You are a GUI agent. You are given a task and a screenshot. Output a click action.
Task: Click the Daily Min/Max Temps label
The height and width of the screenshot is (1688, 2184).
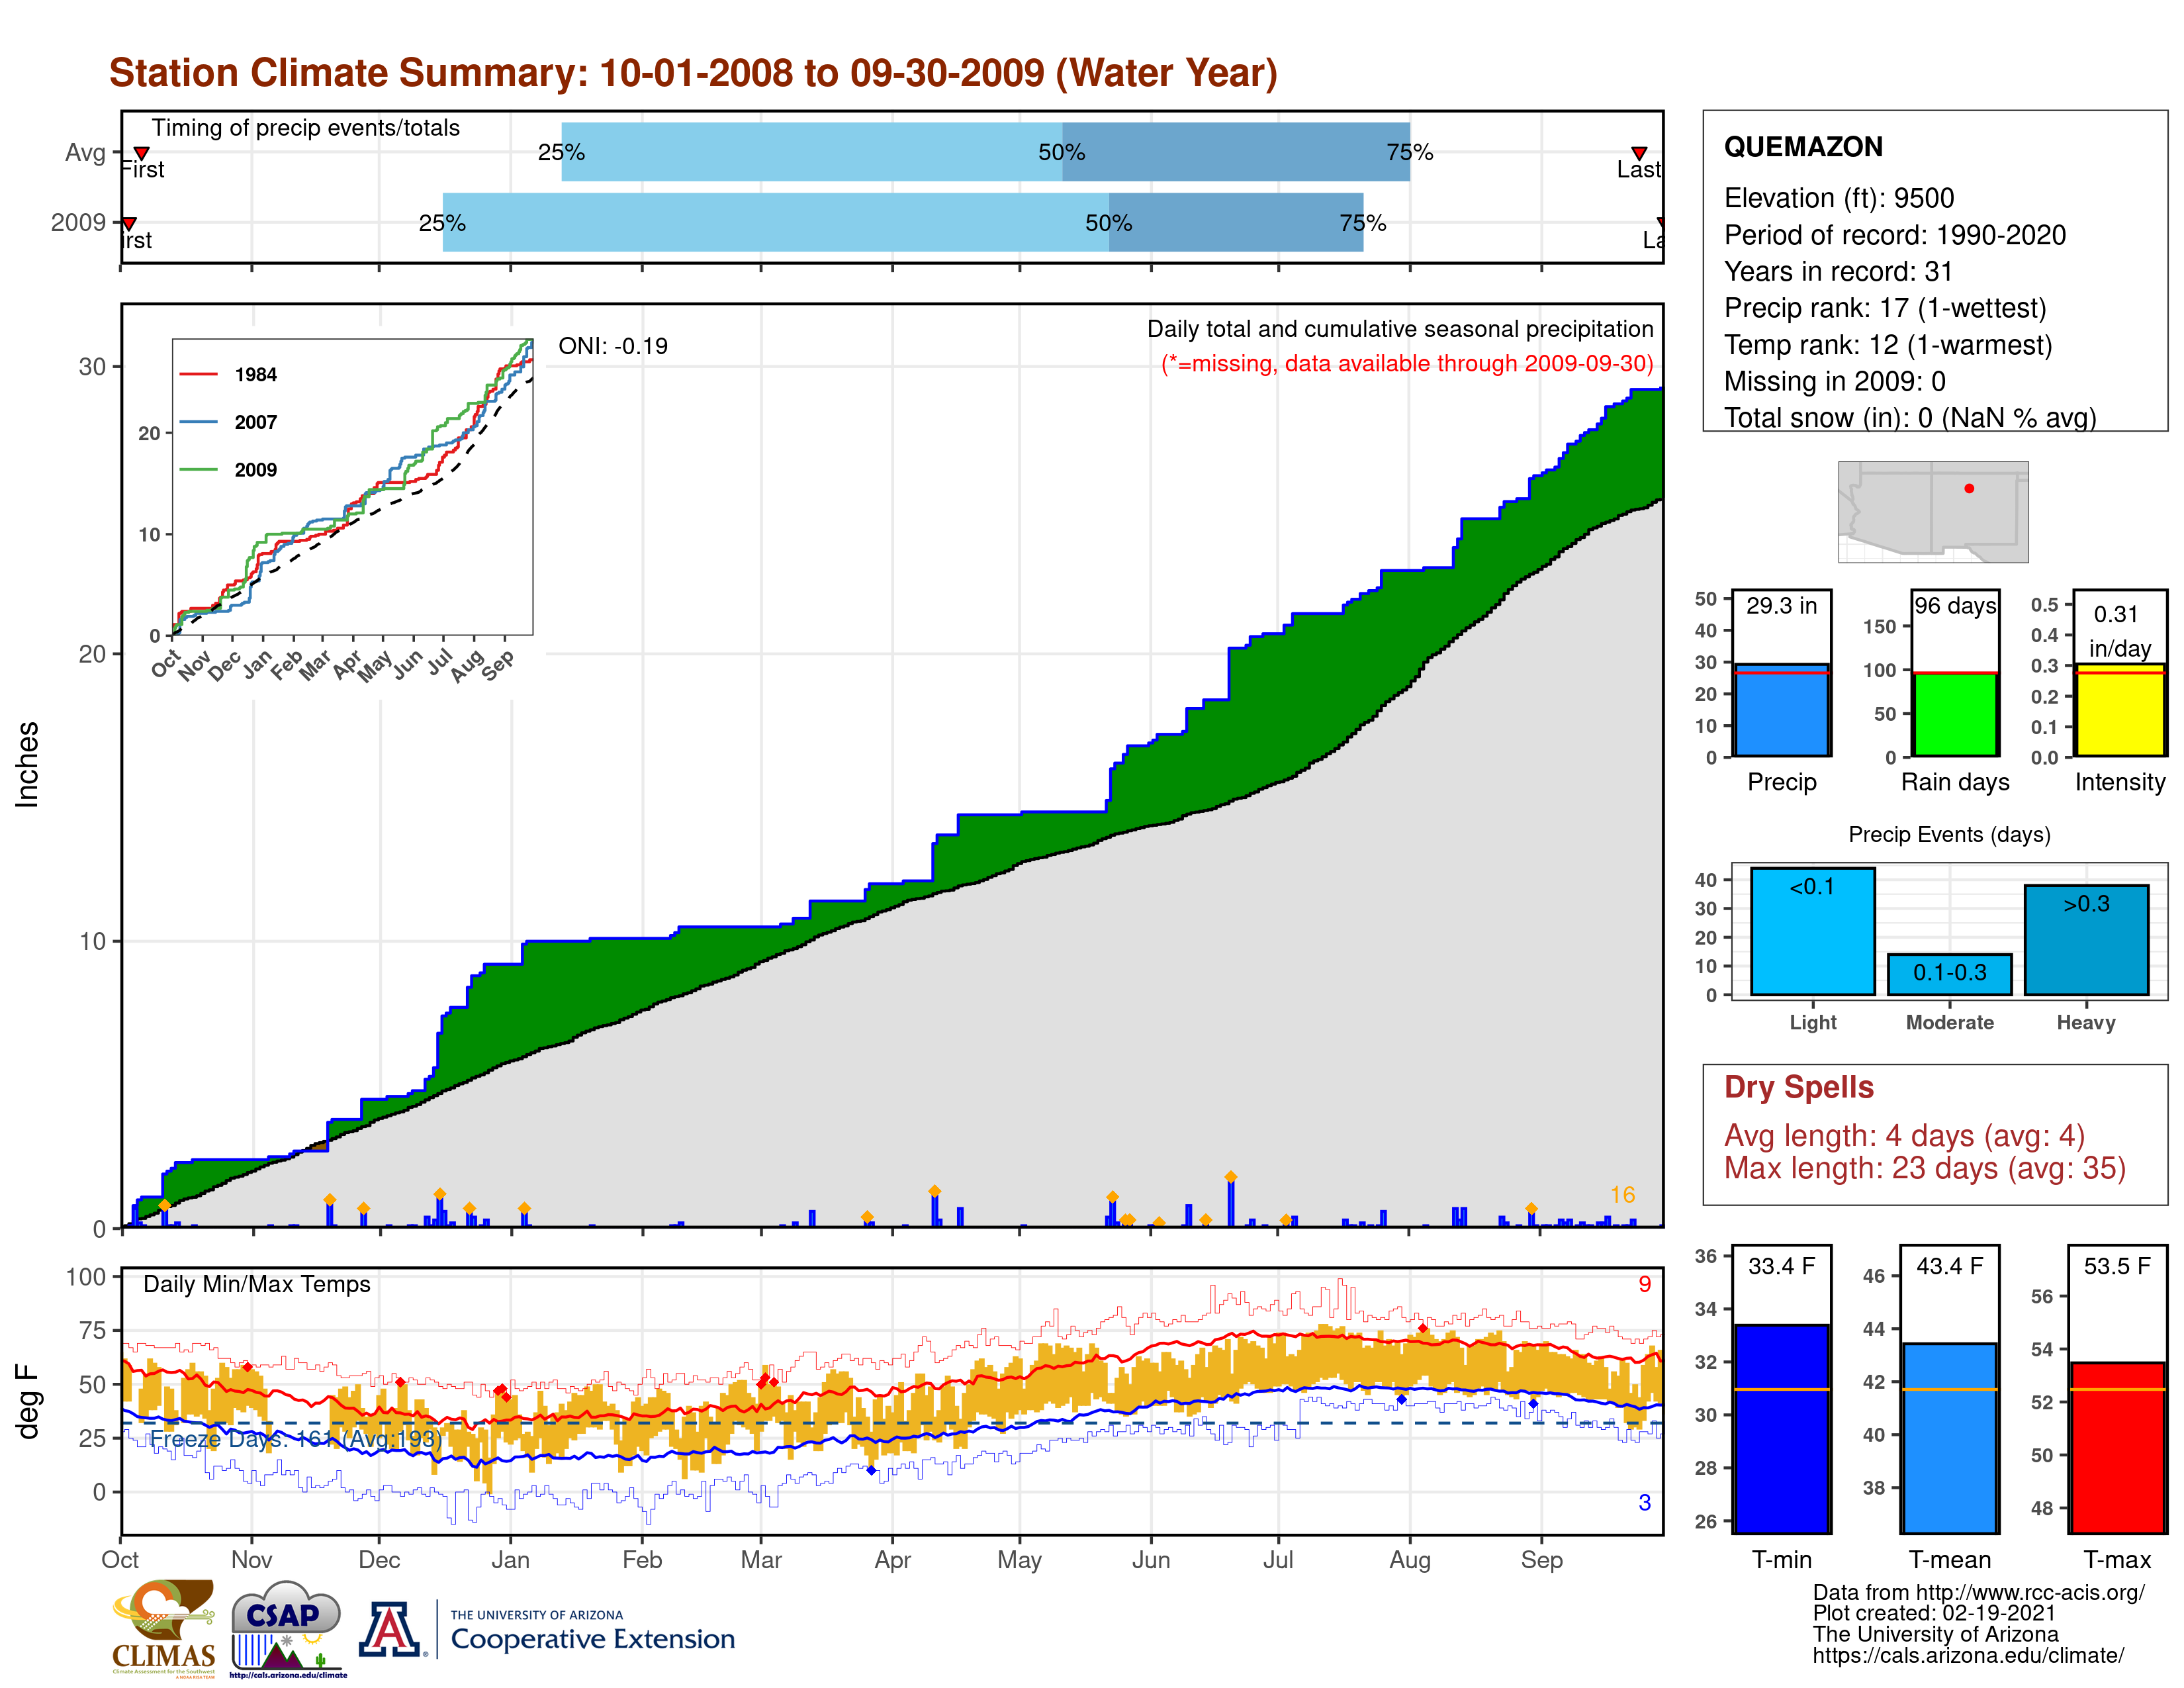pyautogui.click(x=256, y=1284)
